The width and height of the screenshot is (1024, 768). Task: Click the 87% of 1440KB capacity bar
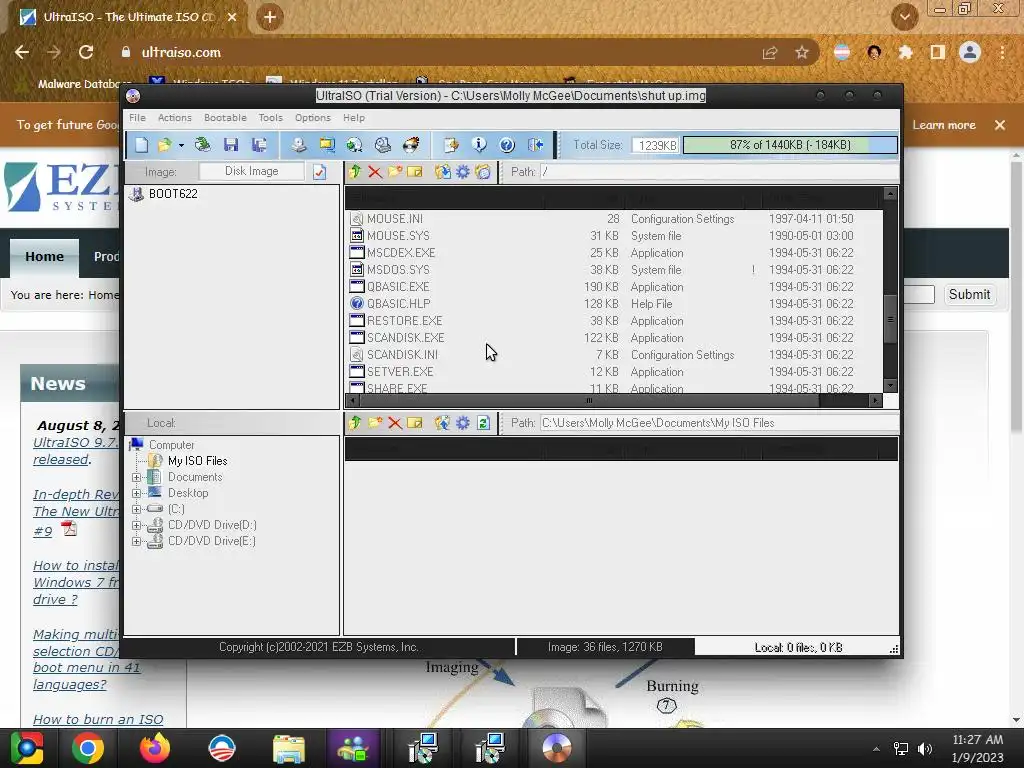(x=790, y=145)
